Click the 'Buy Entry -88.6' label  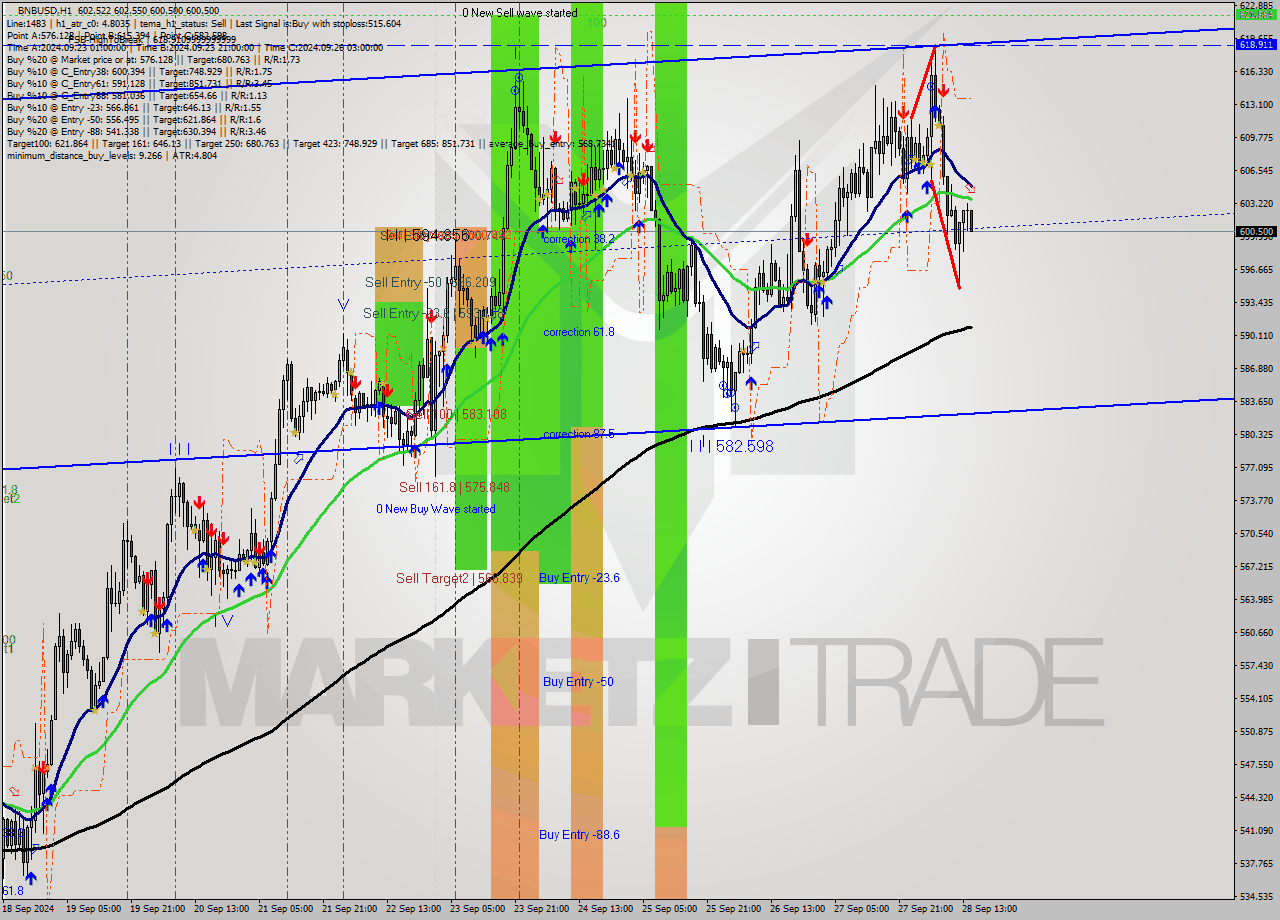[579, 835]
